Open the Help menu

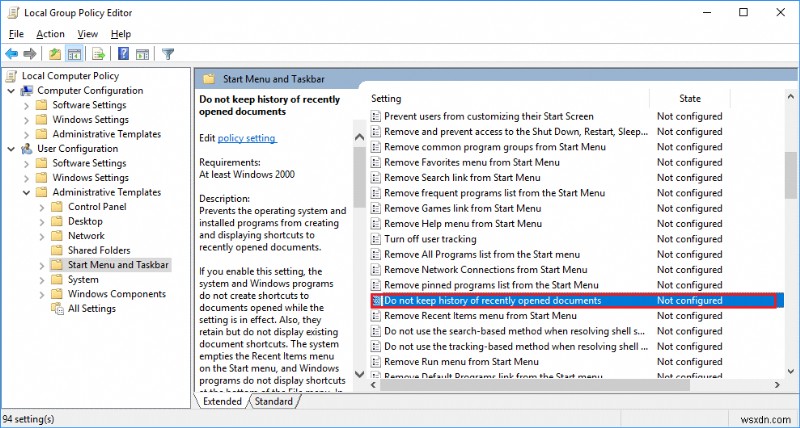pos(121,34)
